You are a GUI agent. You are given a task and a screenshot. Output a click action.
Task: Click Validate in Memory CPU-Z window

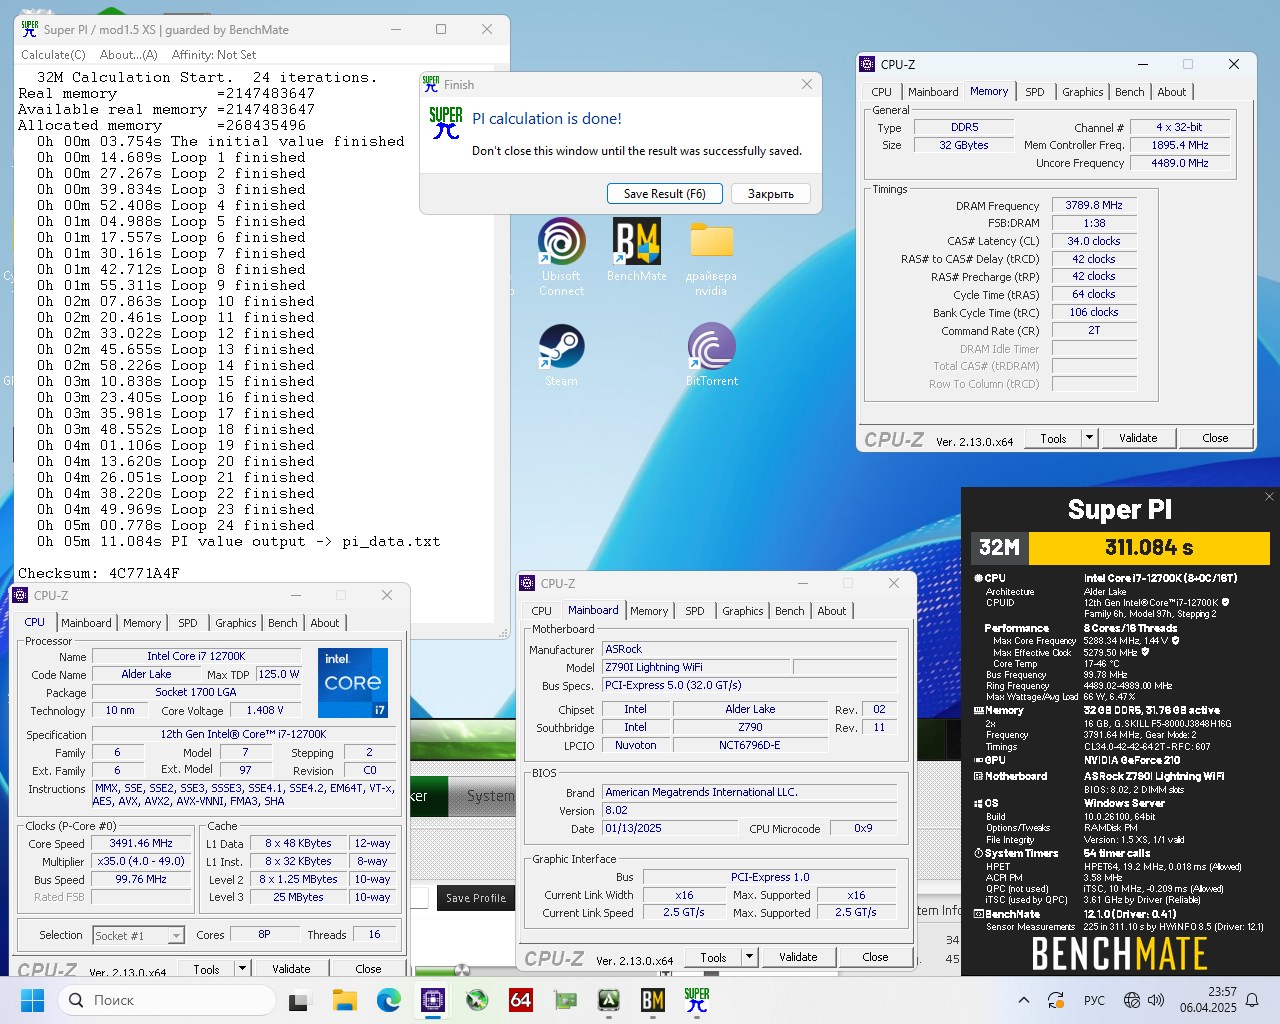[x=1138, y=438]
